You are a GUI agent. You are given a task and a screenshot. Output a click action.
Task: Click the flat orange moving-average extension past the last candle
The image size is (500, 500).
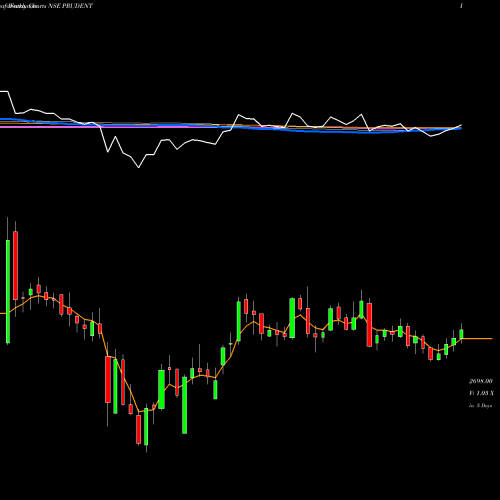click(477, 339)
